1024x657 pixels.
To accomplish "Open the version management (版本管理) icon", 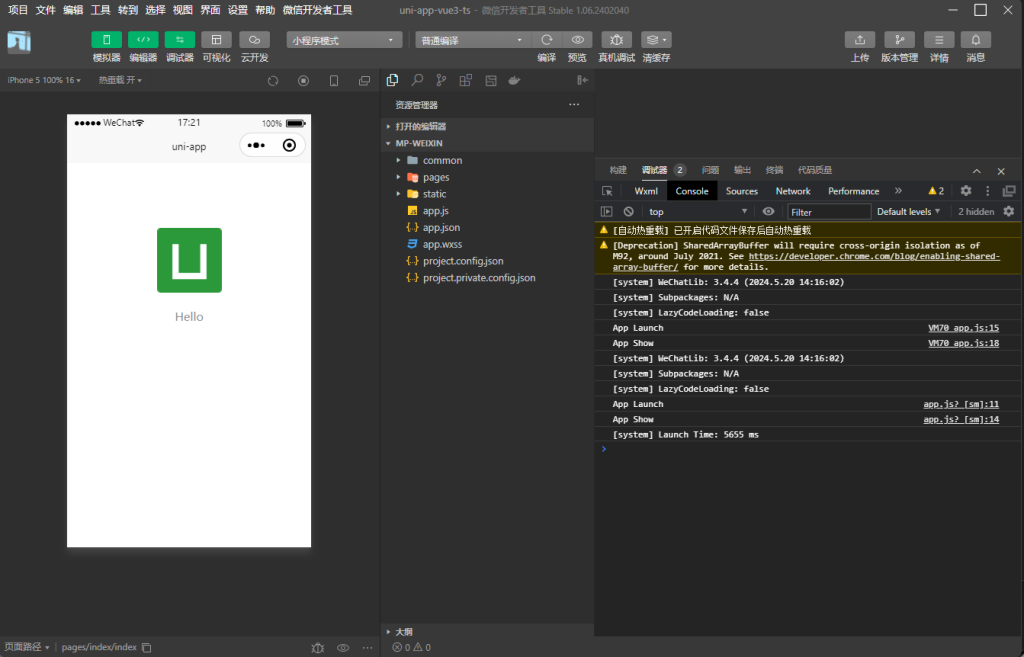I will (x=899, y=40).
